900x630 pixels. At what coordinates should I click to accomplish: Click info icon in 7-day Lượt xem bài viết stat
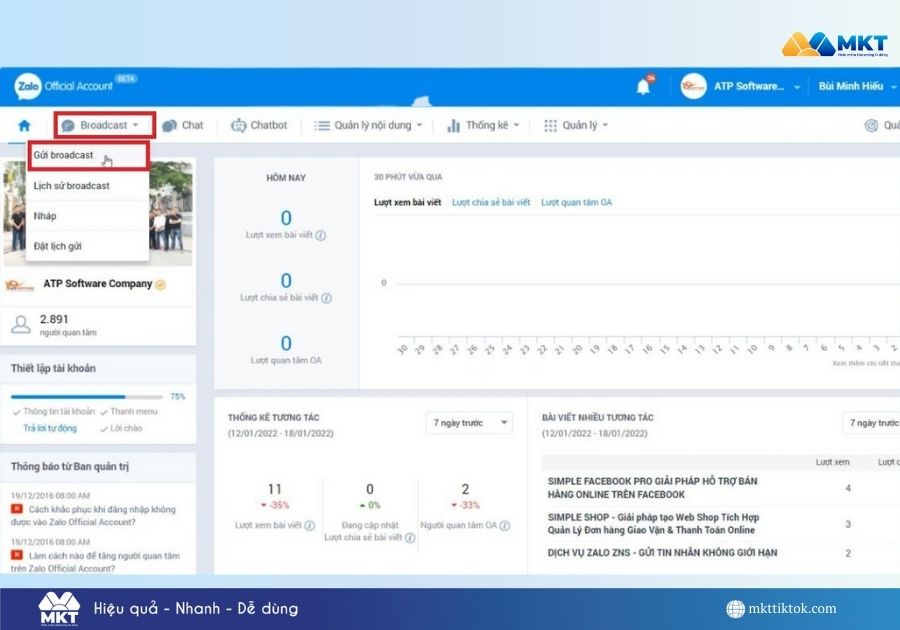309,526
